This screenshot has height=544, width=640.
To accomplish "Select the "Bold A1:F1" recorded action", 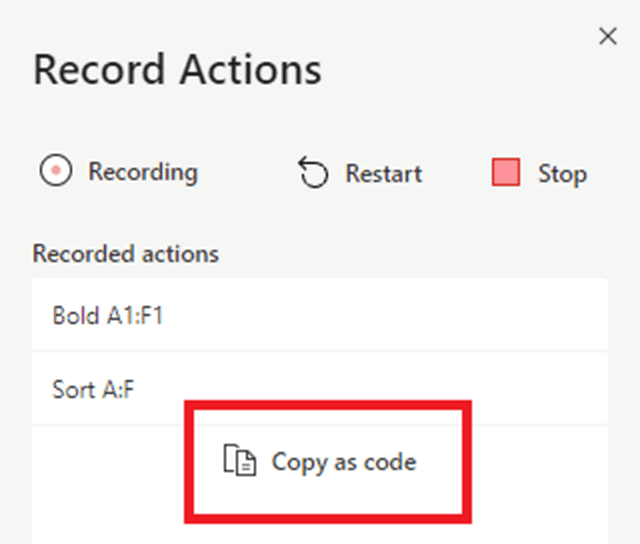I will pyautogui.click(x=107, y=315).
